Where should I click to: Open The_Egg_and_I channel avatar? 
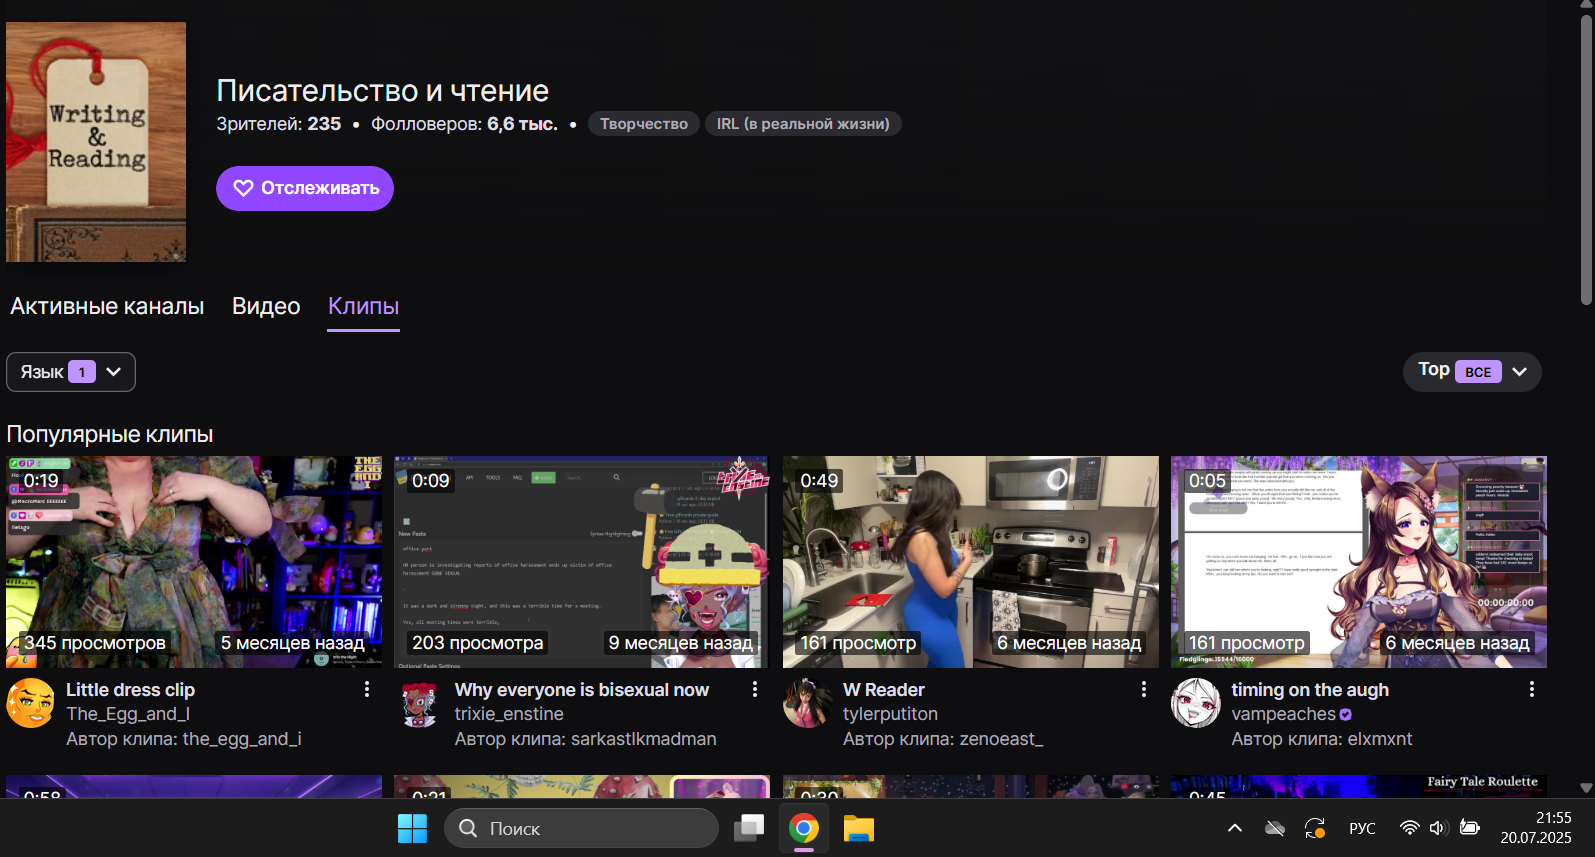pos(31,703)
